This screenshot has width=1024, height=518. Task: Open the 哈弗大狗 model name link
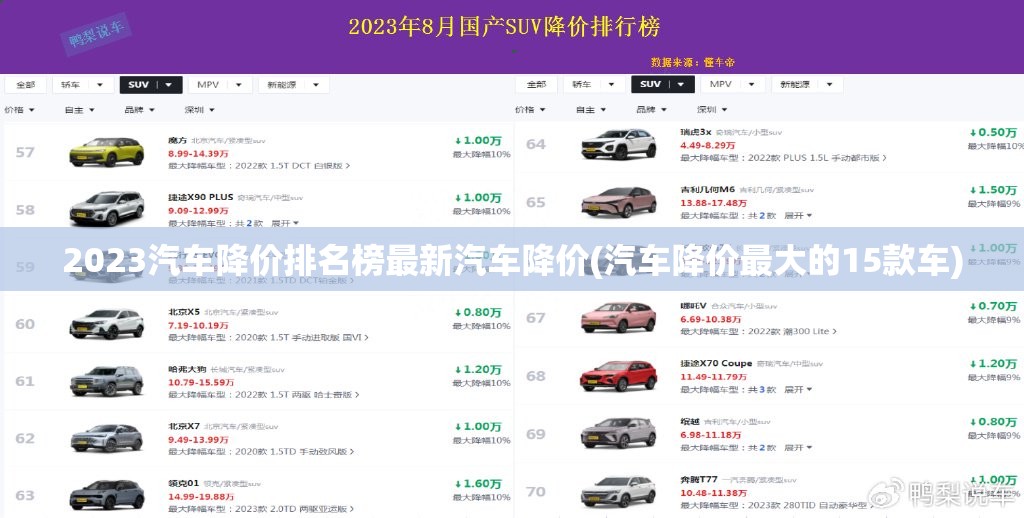(x=187, y=369)
